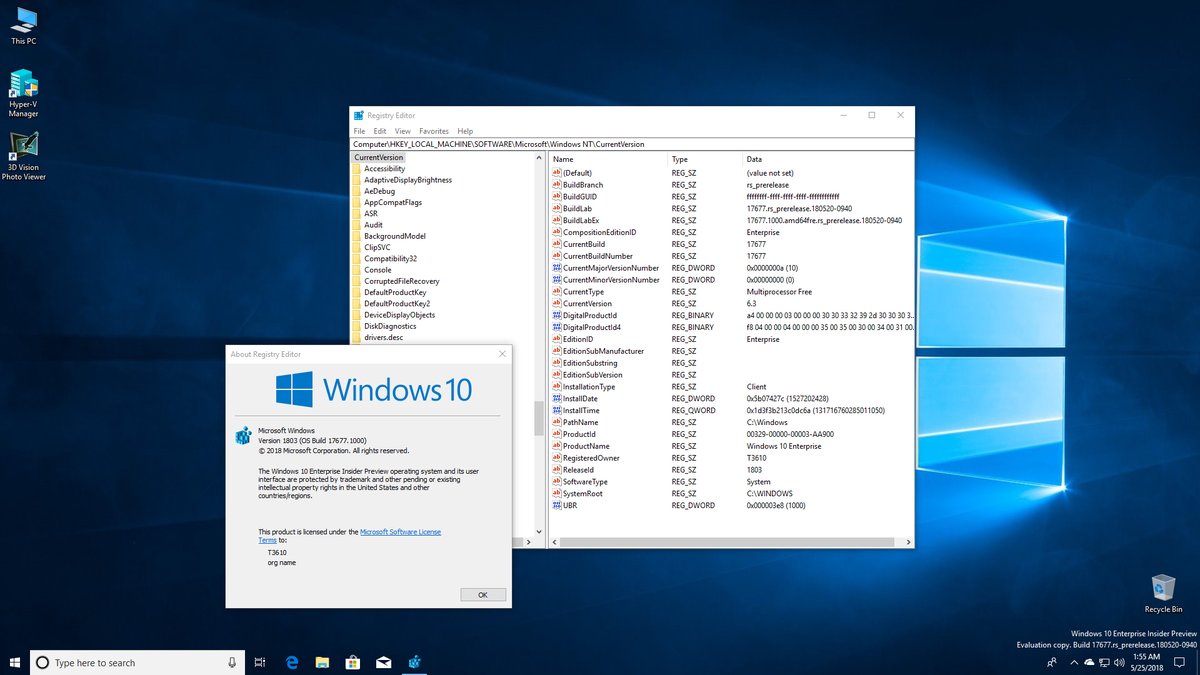
Task: Select the AdaptiveDisplayBrightness key
Action: [x=408, y=180]
